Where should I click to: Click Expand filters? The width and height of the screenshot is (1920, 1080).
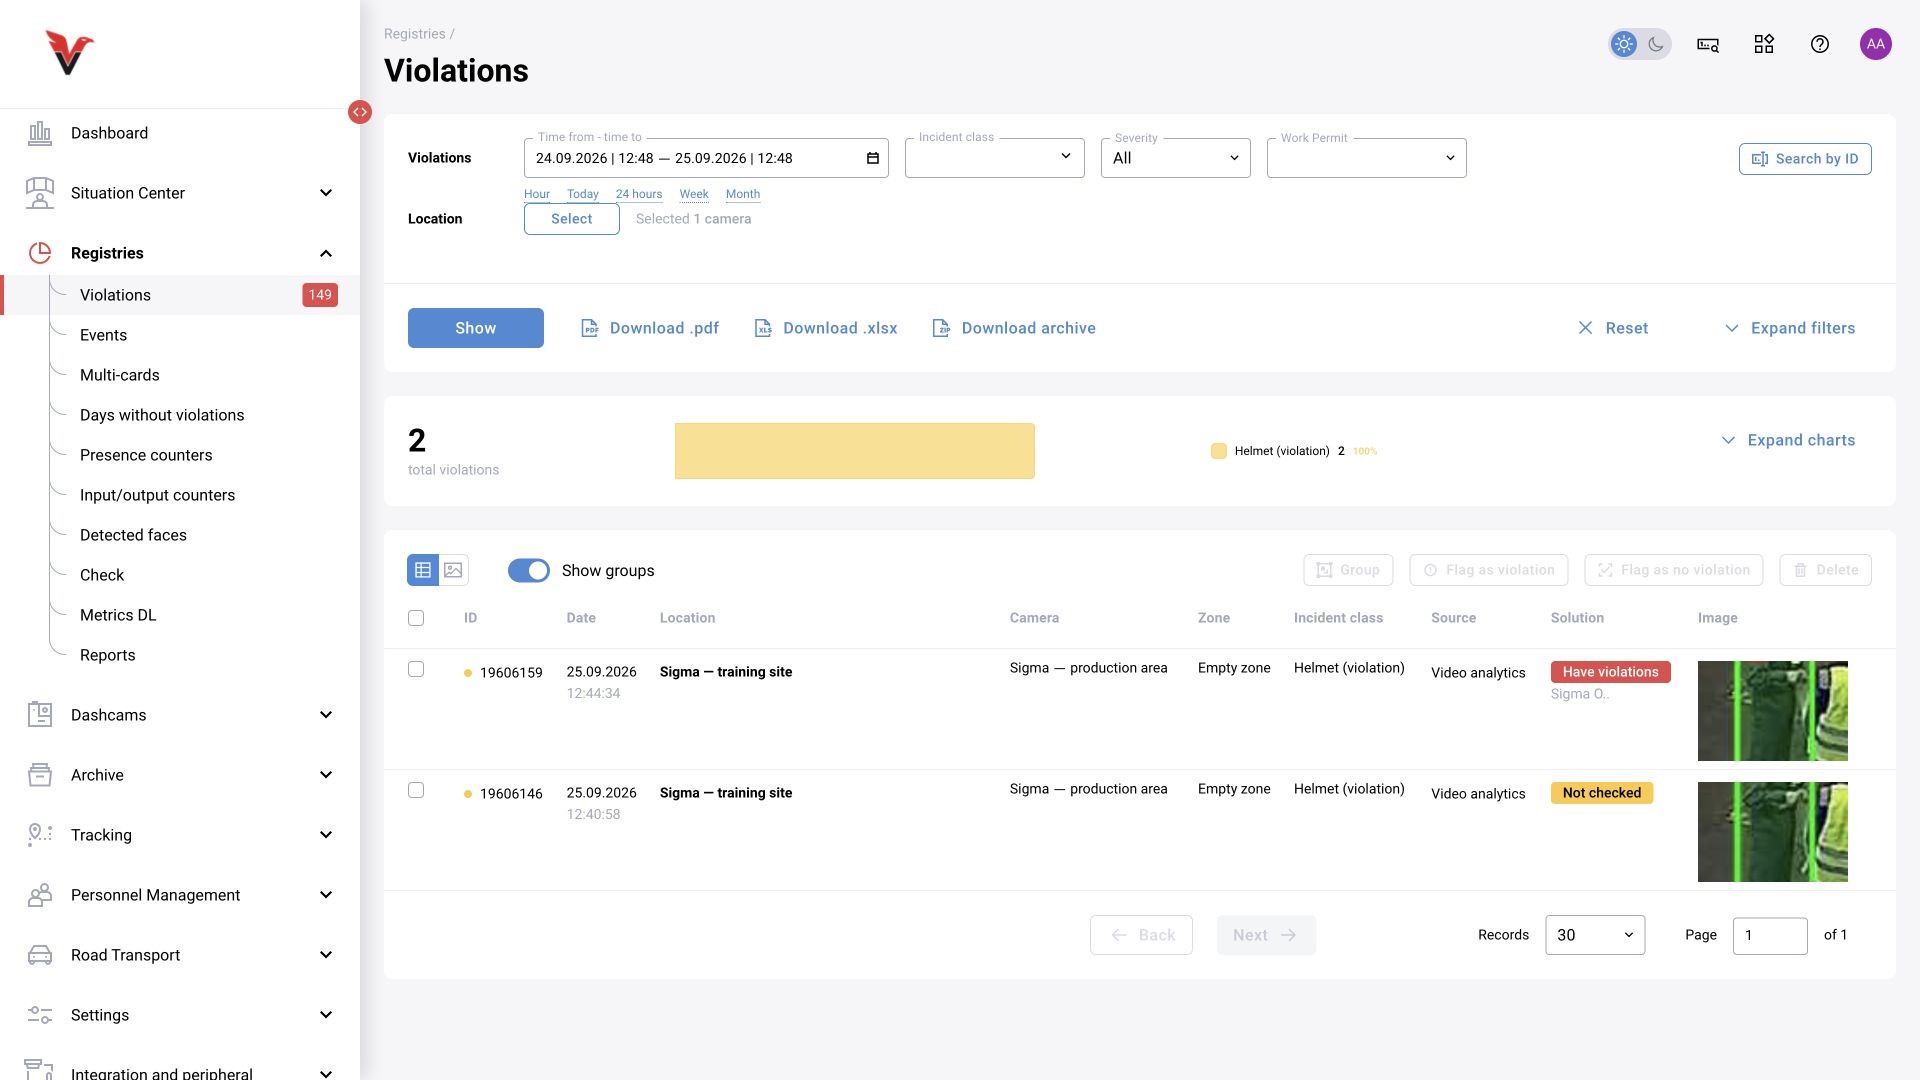point(1790,328)
